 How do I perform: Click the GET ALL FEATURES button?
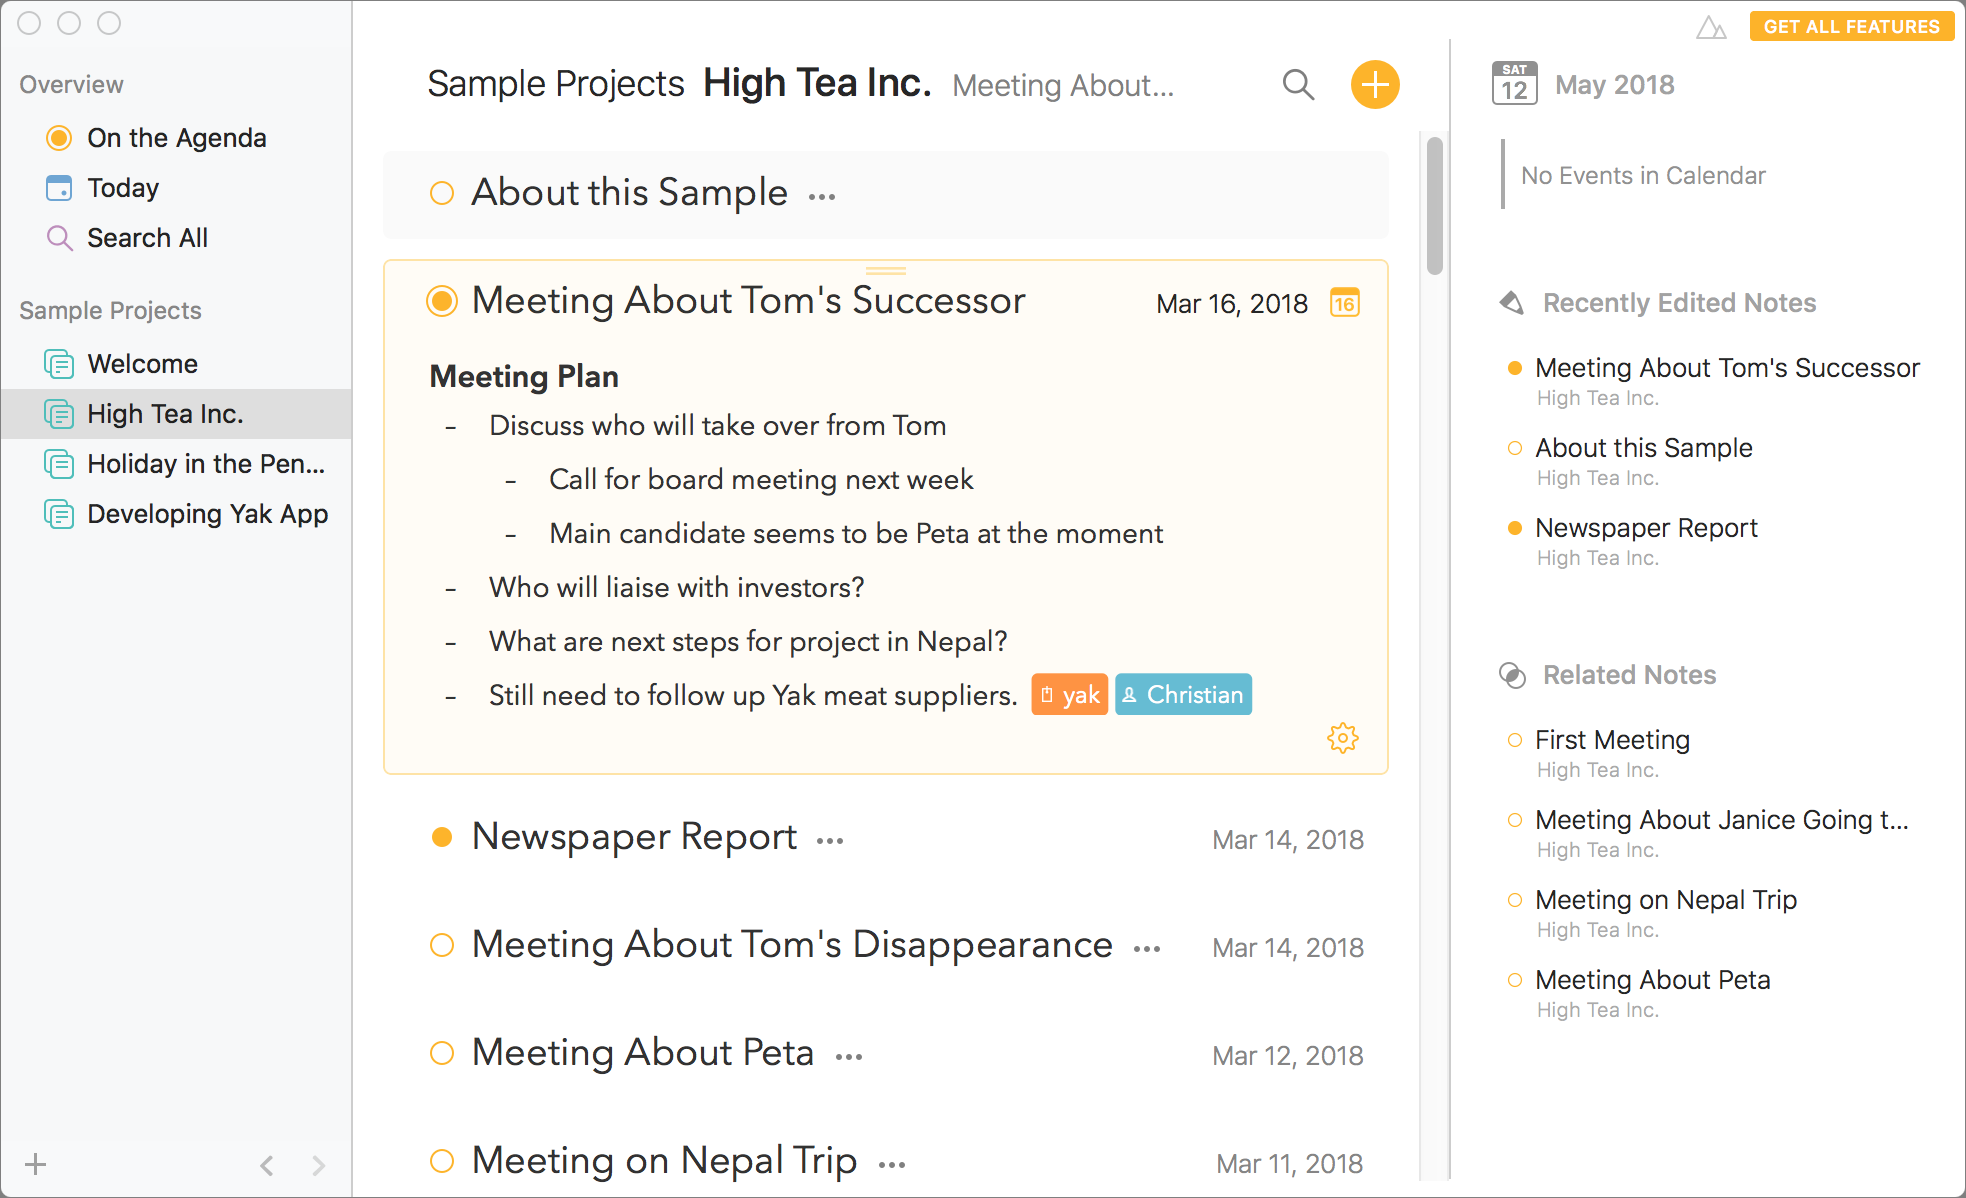click(1851, 27)
